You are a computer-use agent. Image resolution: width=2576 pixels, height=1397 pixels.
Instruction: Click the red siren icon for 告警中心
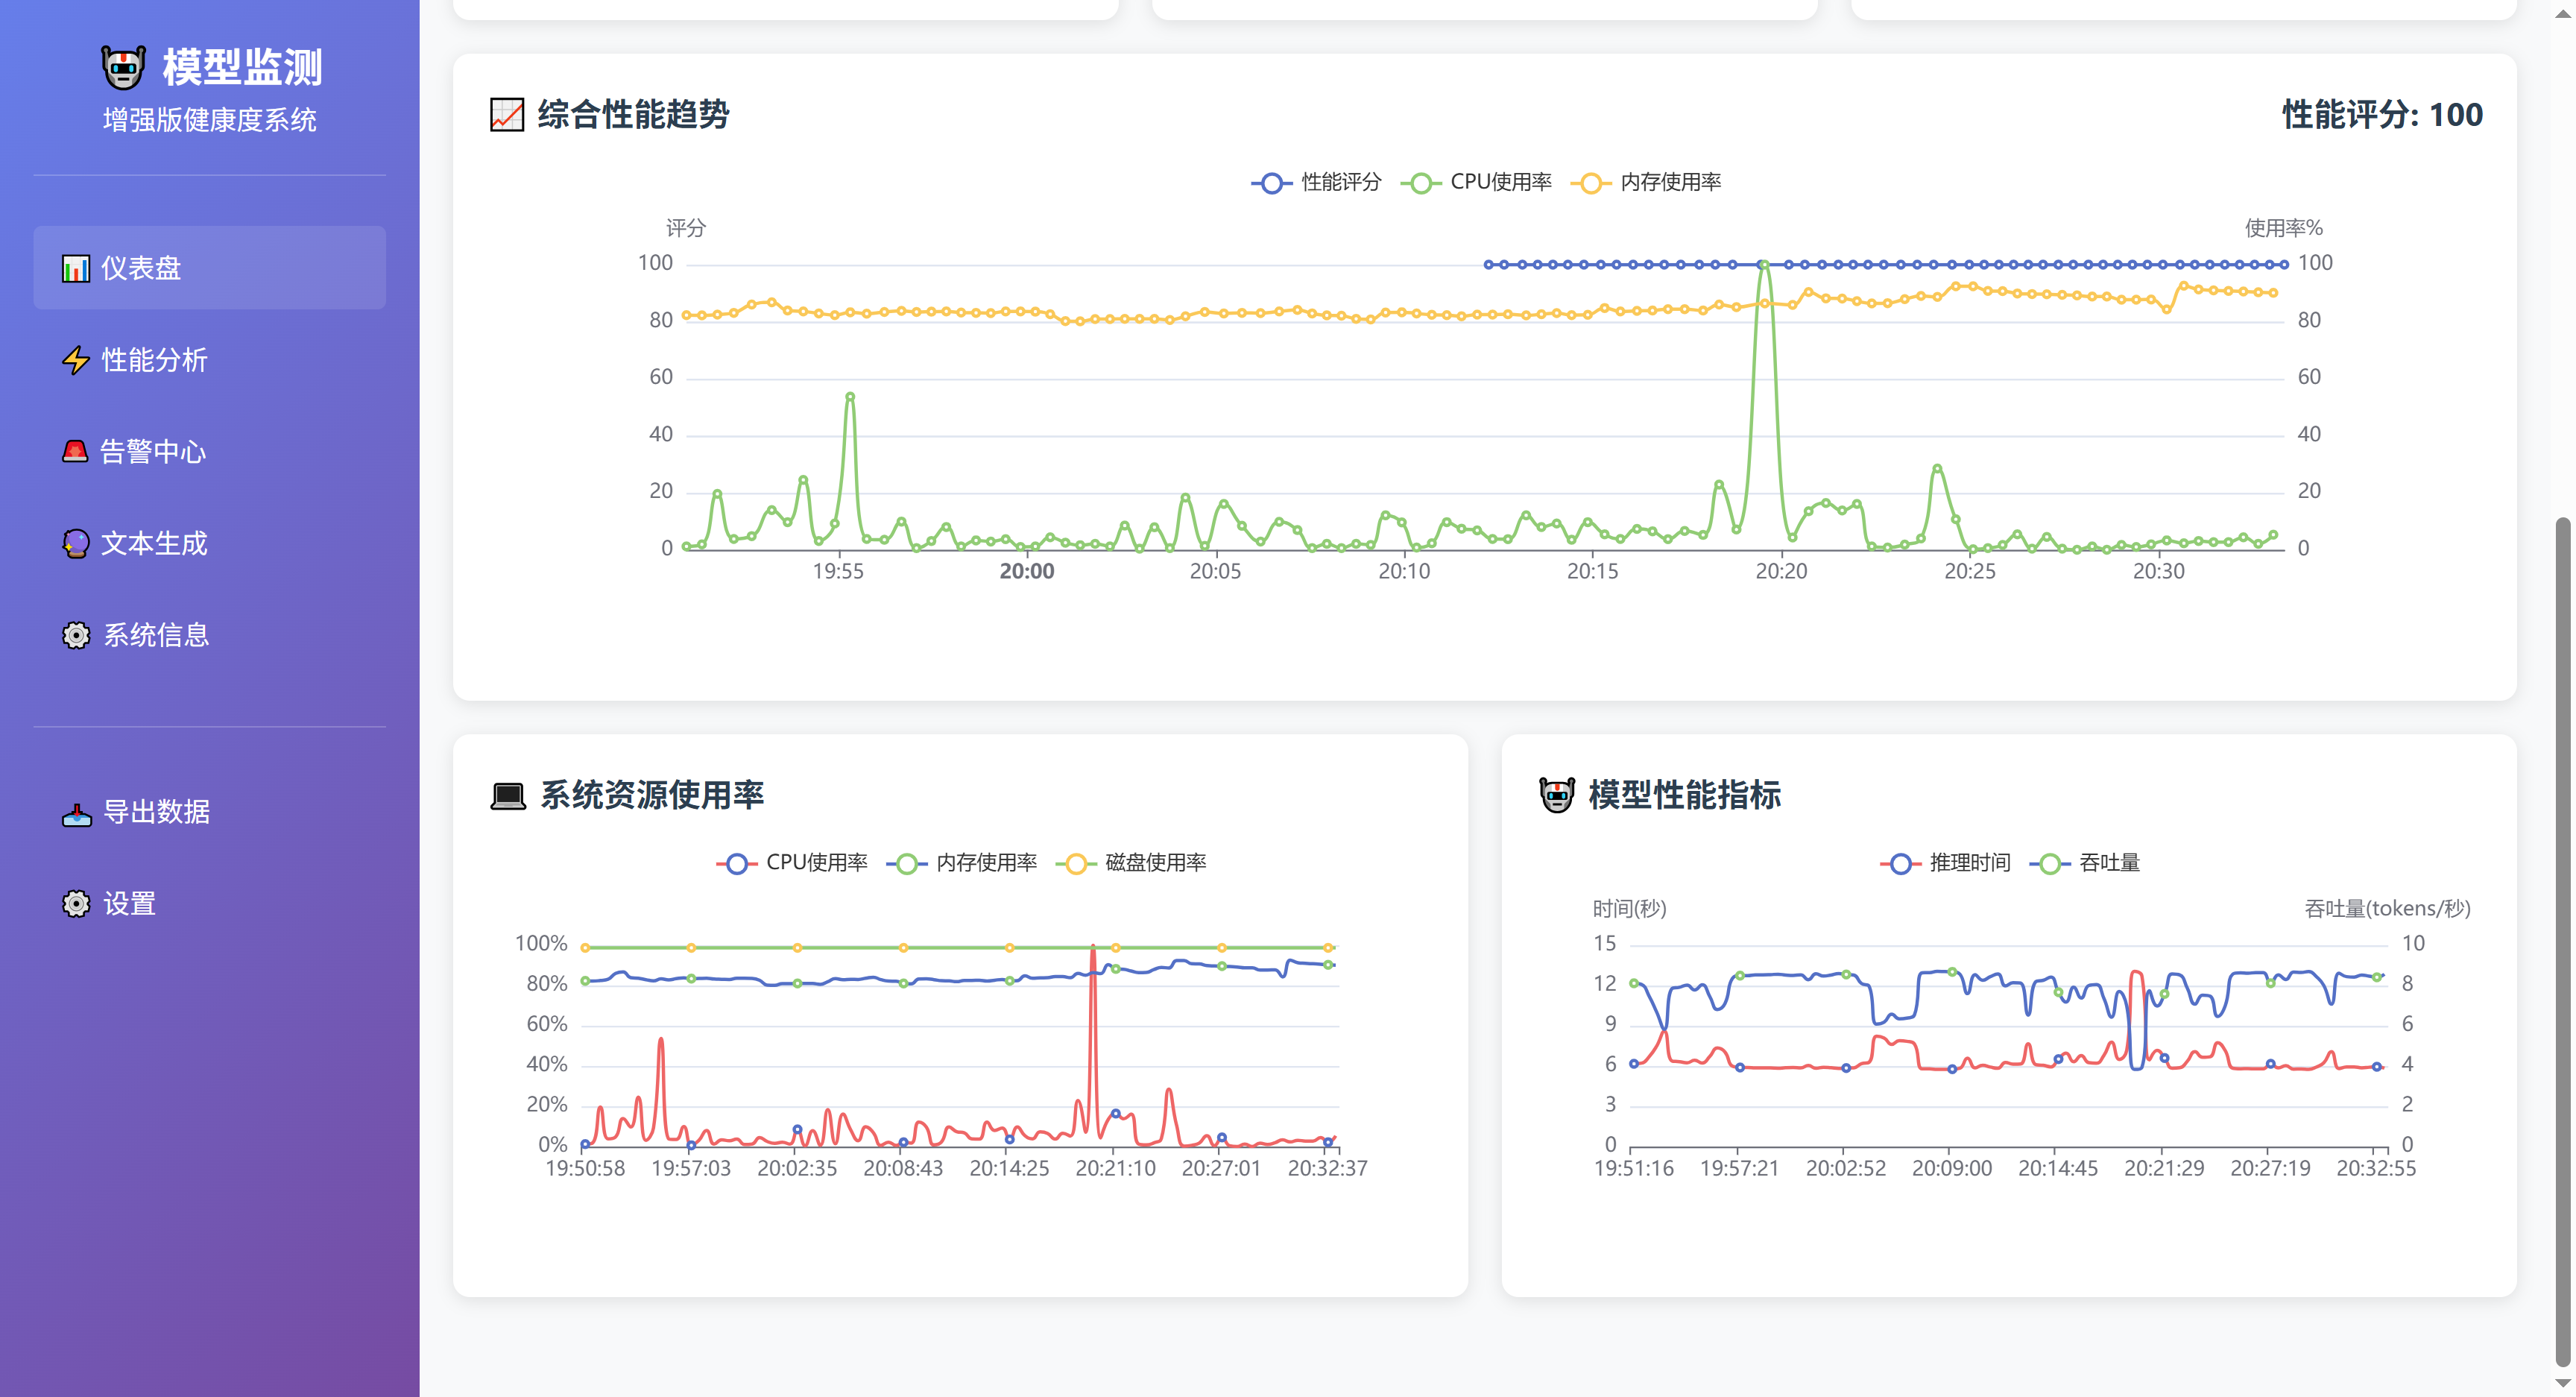click(x=76, y=451)
